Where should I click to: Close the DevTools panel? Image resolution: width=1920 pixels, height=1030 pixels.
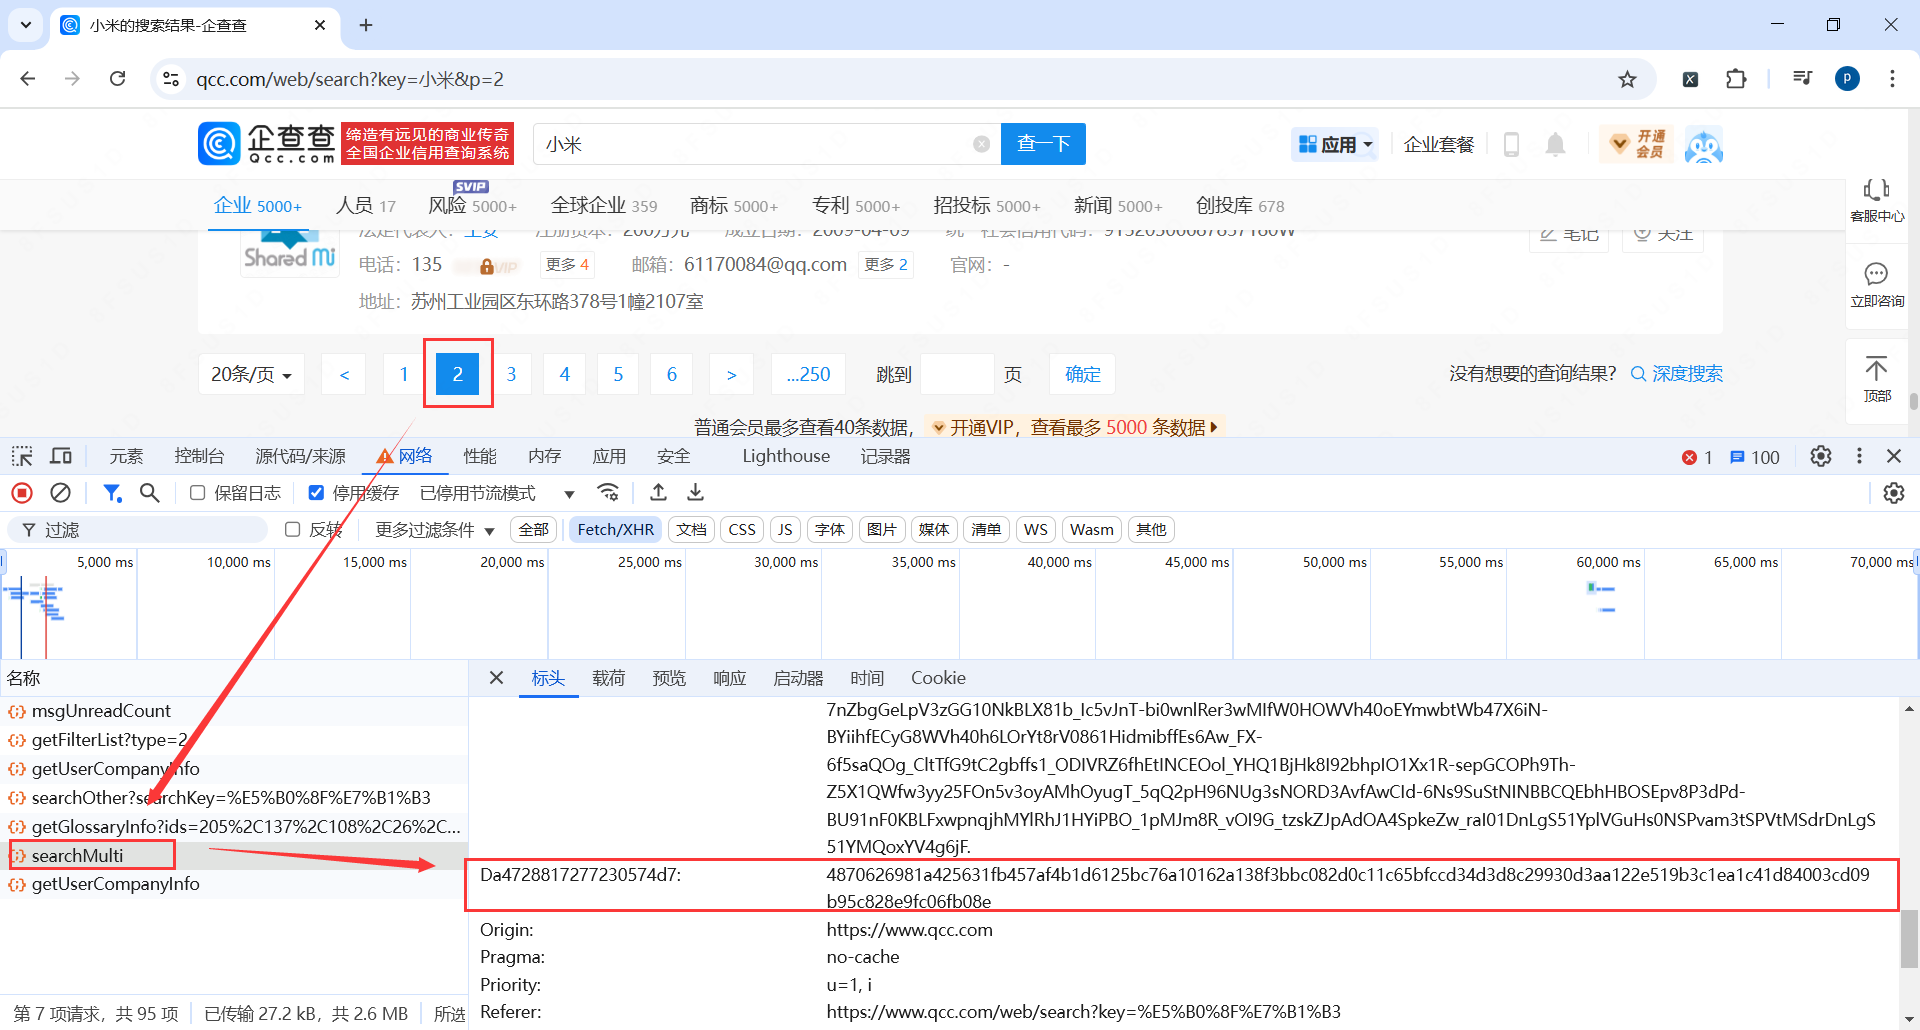1894,457
